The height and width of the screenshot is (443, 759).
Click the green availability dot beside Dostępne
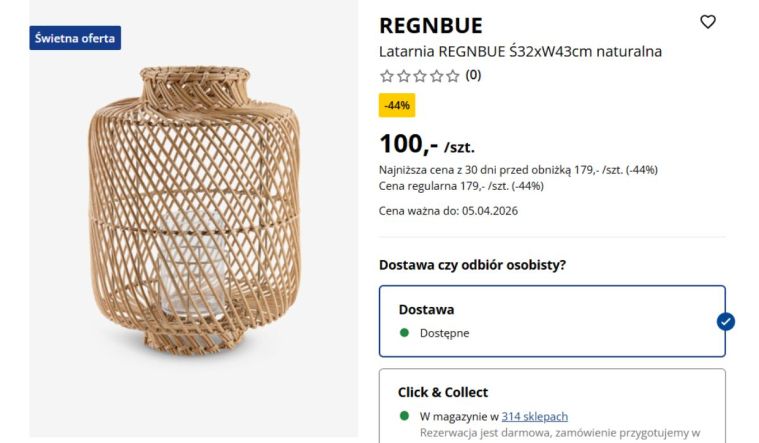click(404, 333)
